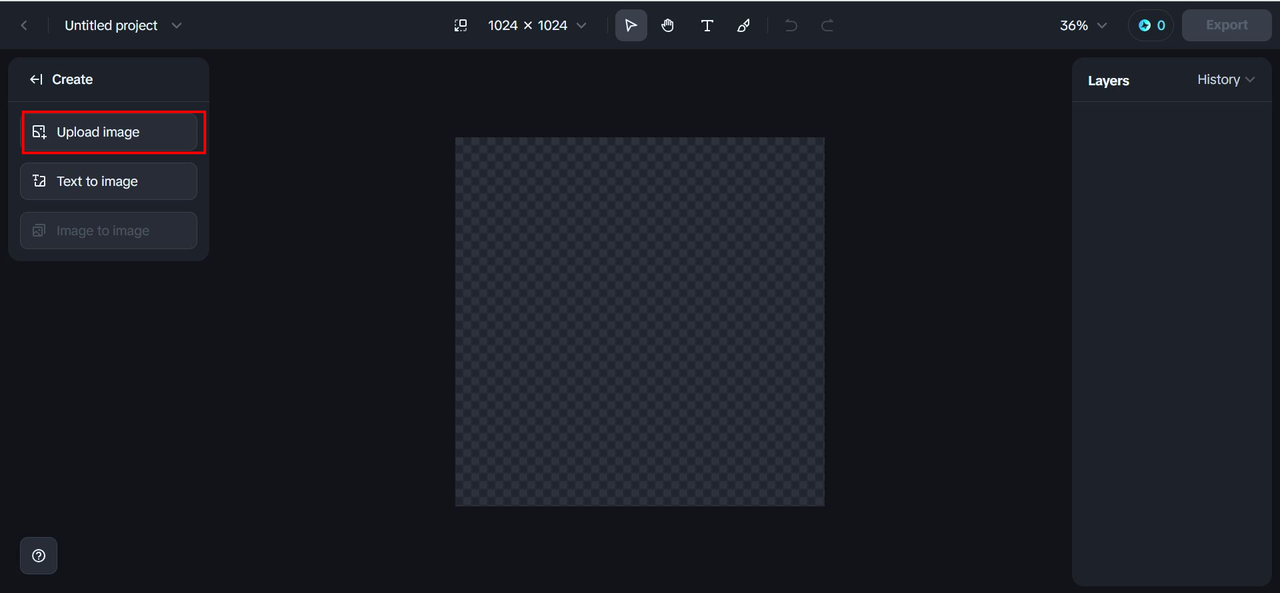The height and width of the screenshot is (593, 1280).
Task: Select the Hand pan tool
Action: pos(668,26)
